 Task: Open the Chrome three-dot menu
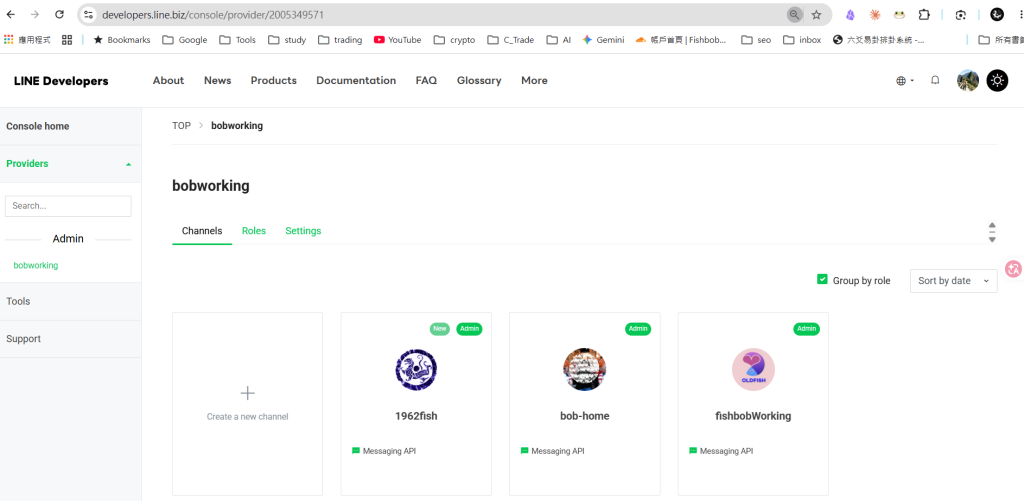point(1019,14)
